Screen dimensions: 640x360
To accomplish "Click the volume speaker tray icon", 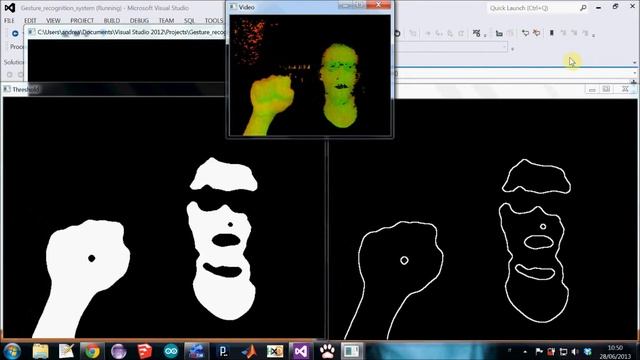I will click(575, 351).
